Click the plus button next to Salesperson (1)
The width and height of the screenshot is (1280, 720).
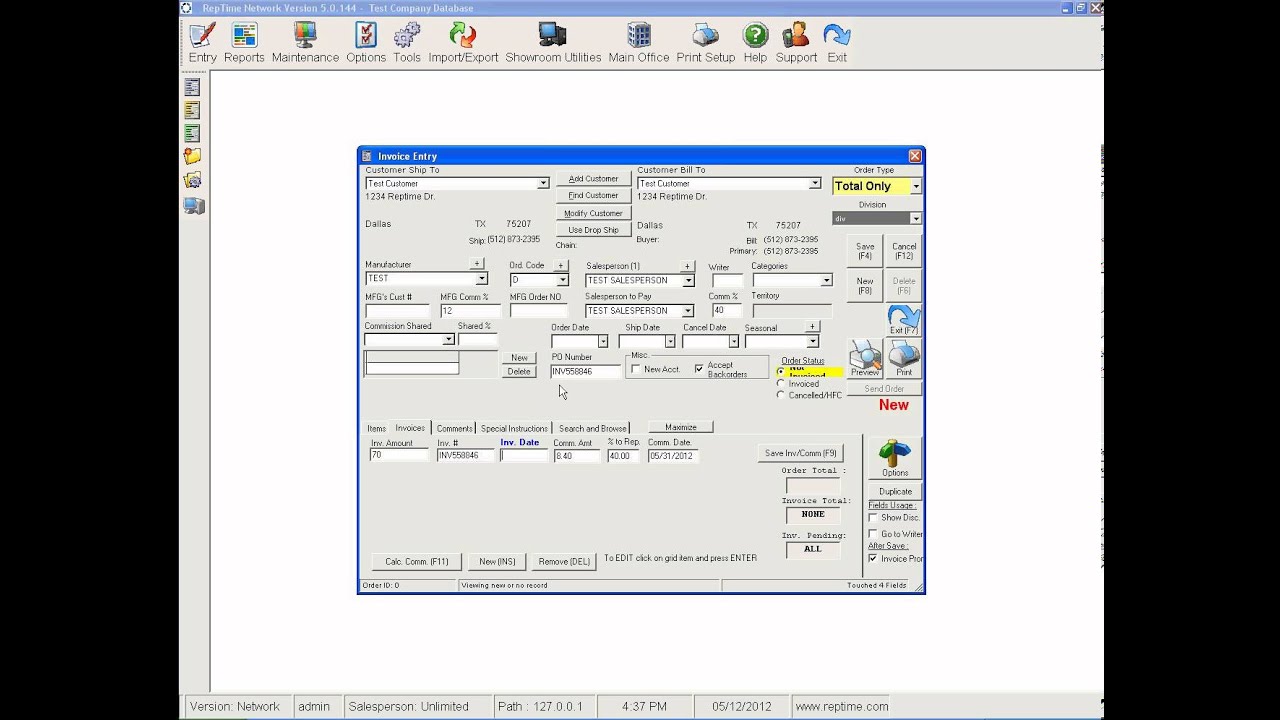[687, 266]
